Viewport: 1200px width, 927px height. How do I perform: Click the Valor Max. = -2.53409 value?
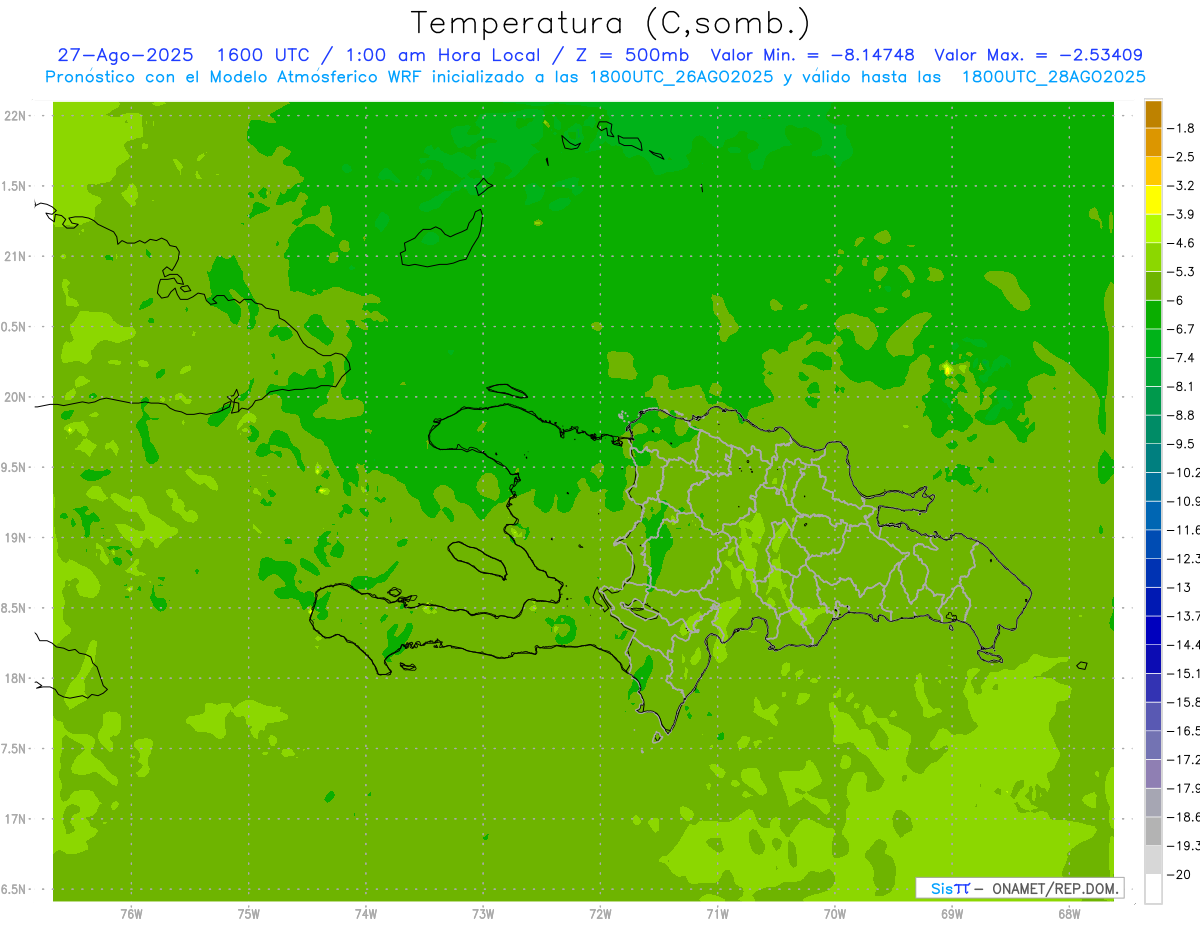tap(1038, 55)
